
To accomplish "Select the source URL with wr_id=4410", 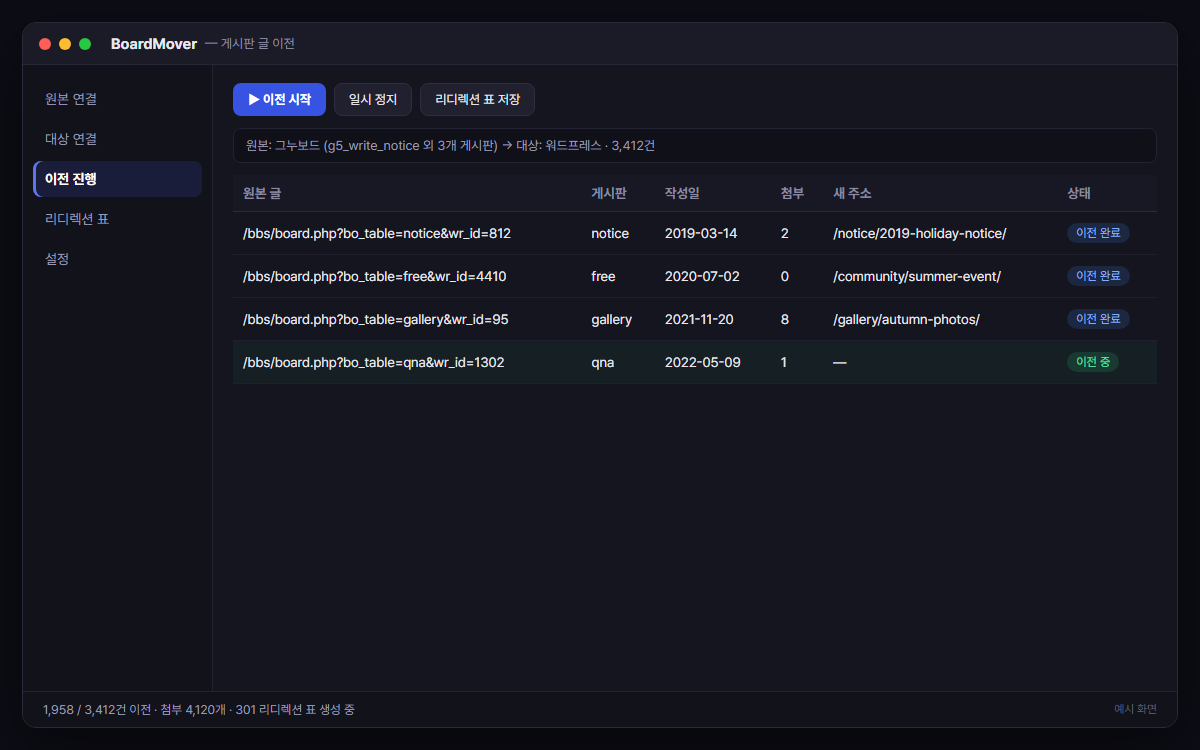I will pyautogui.click(x=374, y=276).
